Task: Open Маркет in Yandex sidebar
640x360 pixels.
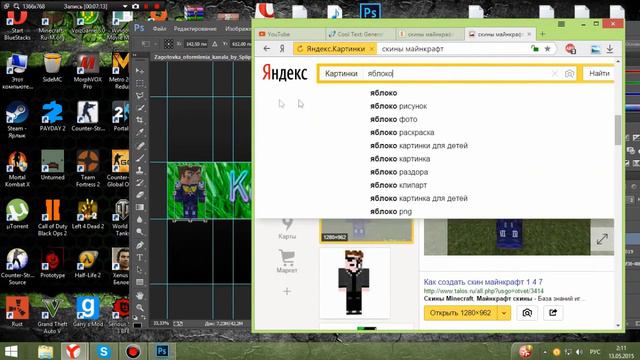Action: tap(287, 261)
